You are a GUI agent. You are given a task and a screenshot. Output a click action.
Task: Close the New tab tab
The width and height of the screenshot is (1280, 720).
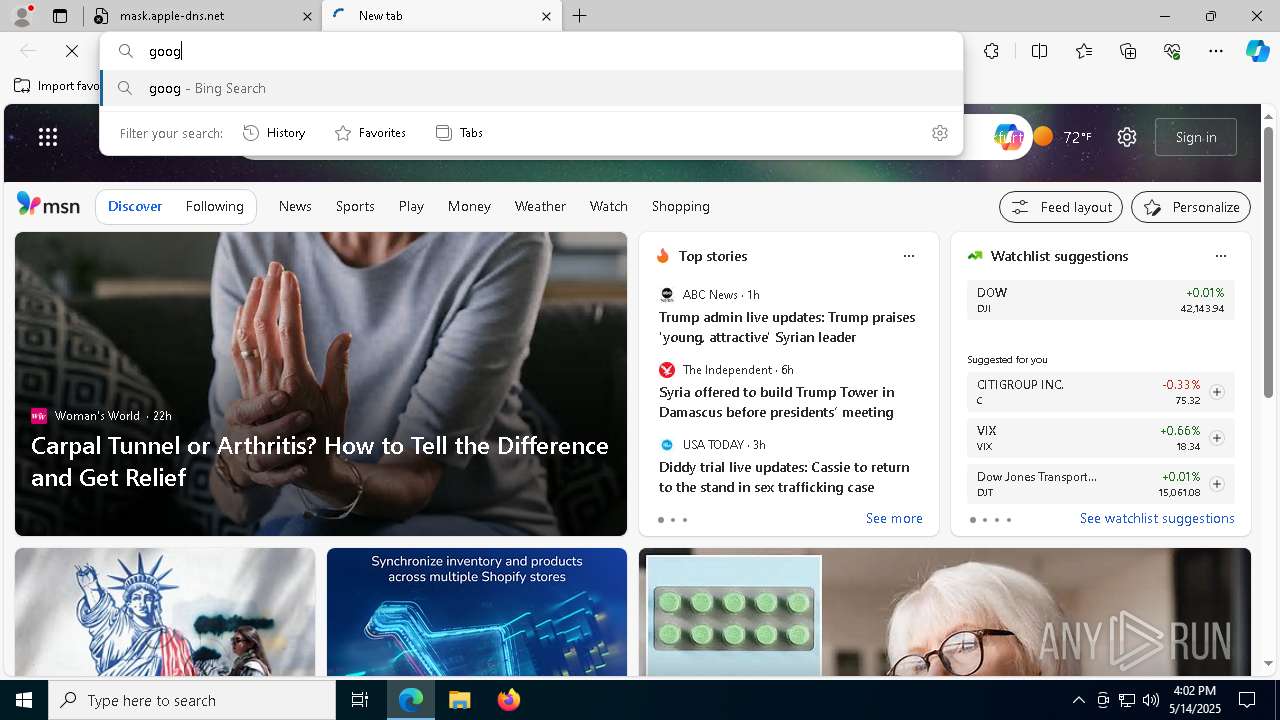tap(546, 16)
